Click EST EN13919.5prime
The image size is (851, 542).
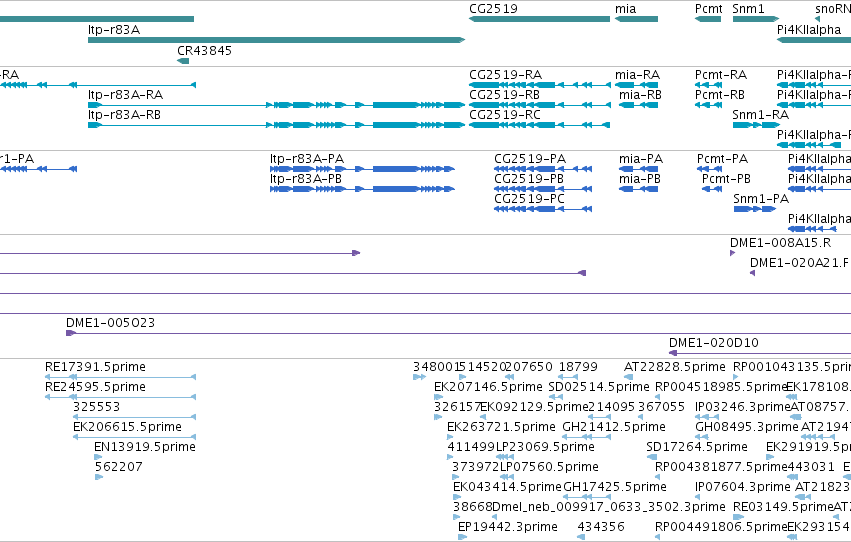[x=98, y=457]
